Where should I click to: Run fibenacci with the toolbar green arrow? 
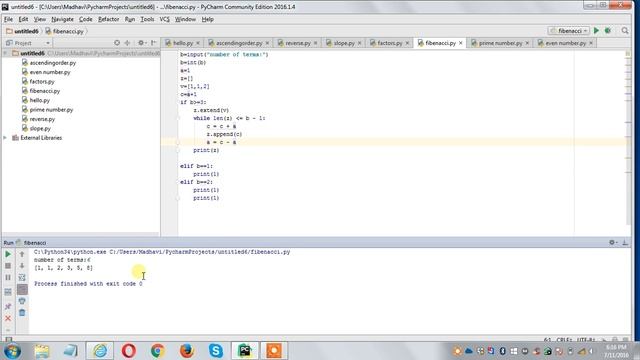(x=596, y=31)
